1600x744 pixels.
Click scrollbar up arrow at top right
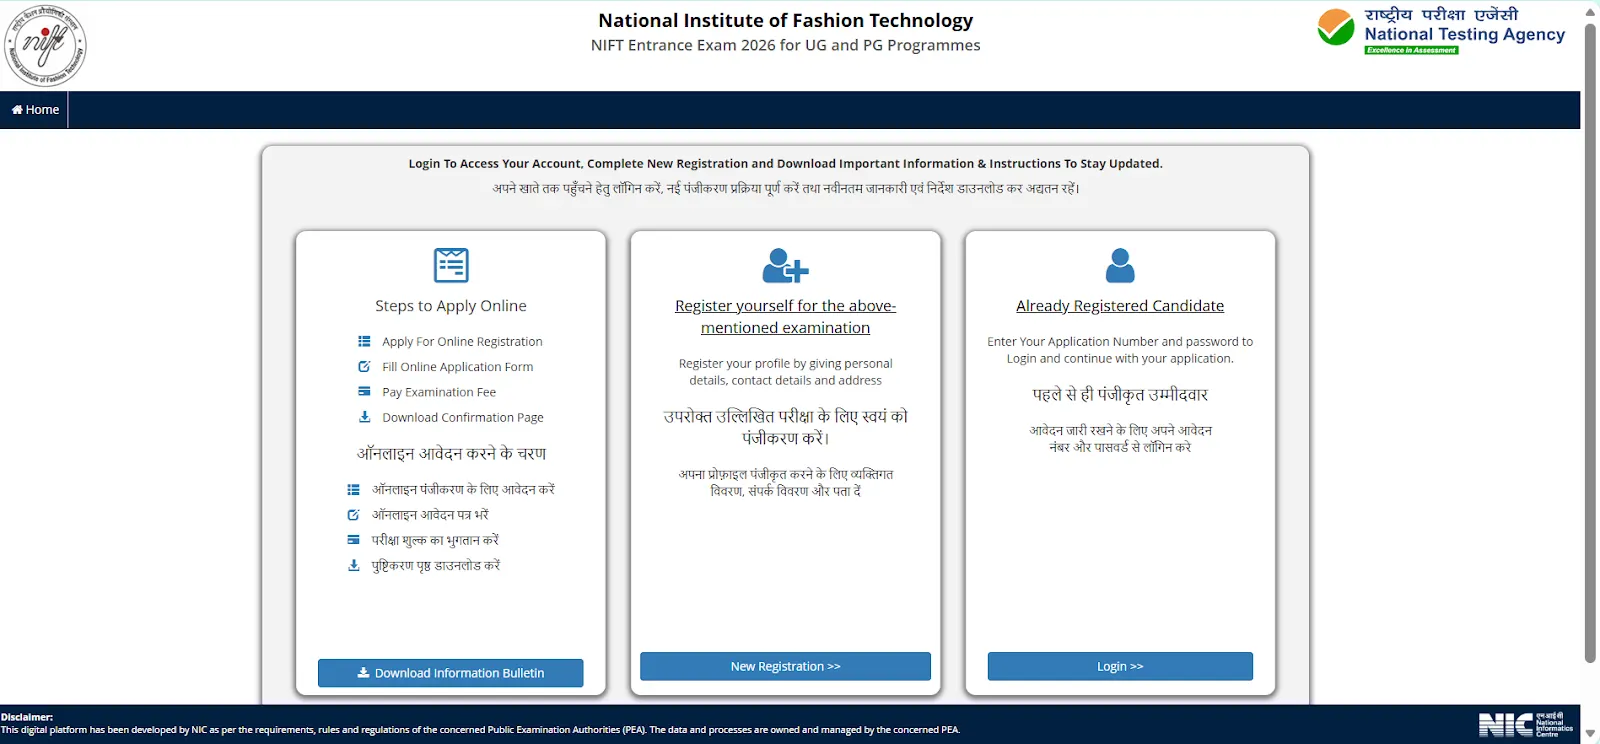(x=1590, y=11)
